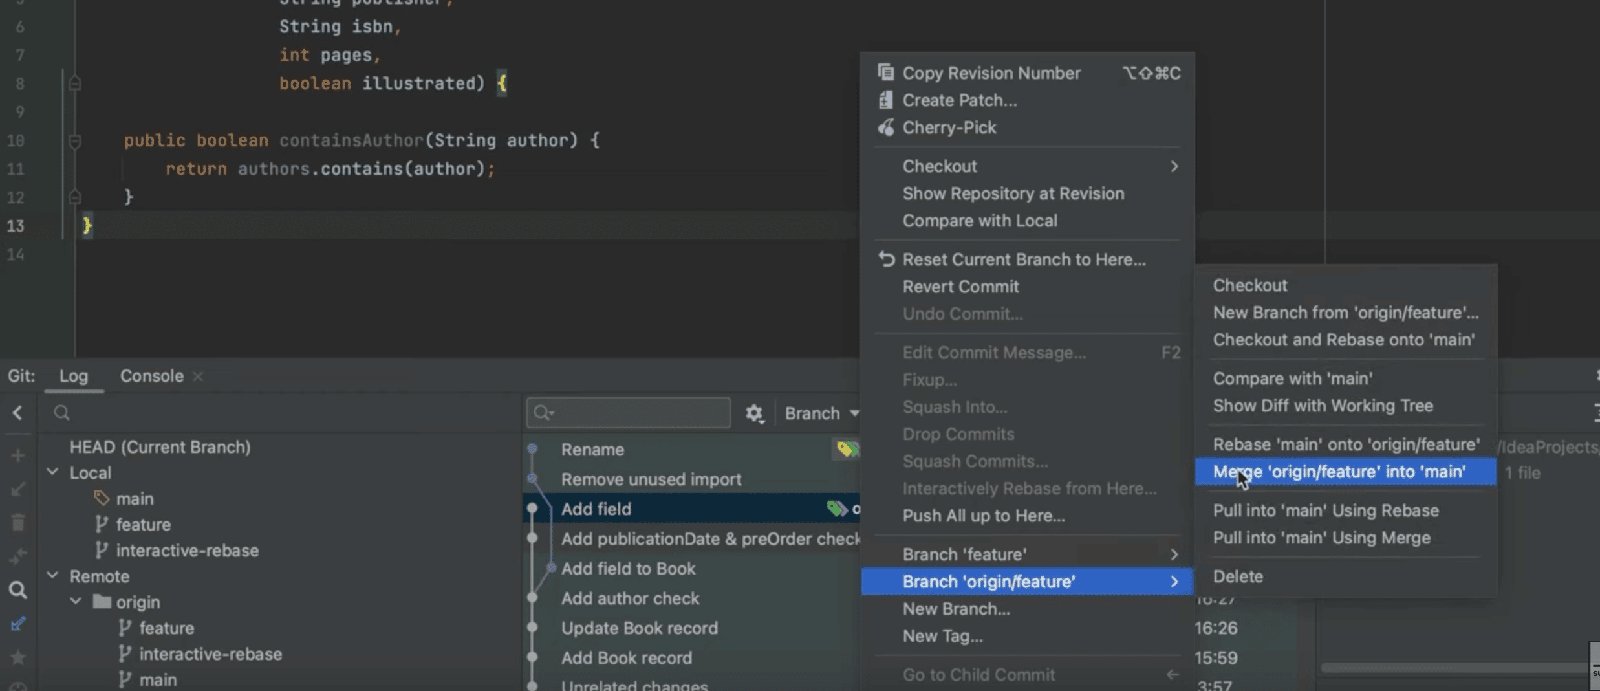1600x691 pixels.
Task: Click fold marker on line 8 gutter
Action: [x=74, y=83]
